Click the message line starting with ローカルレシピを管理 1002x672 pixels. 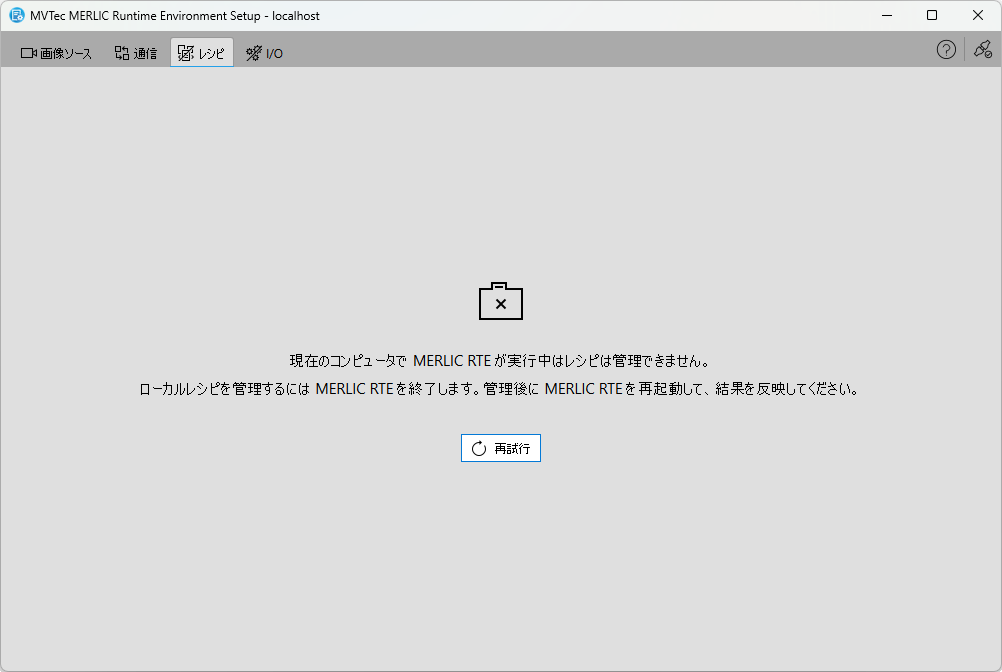pyautogui.click(x=499, y=390)
